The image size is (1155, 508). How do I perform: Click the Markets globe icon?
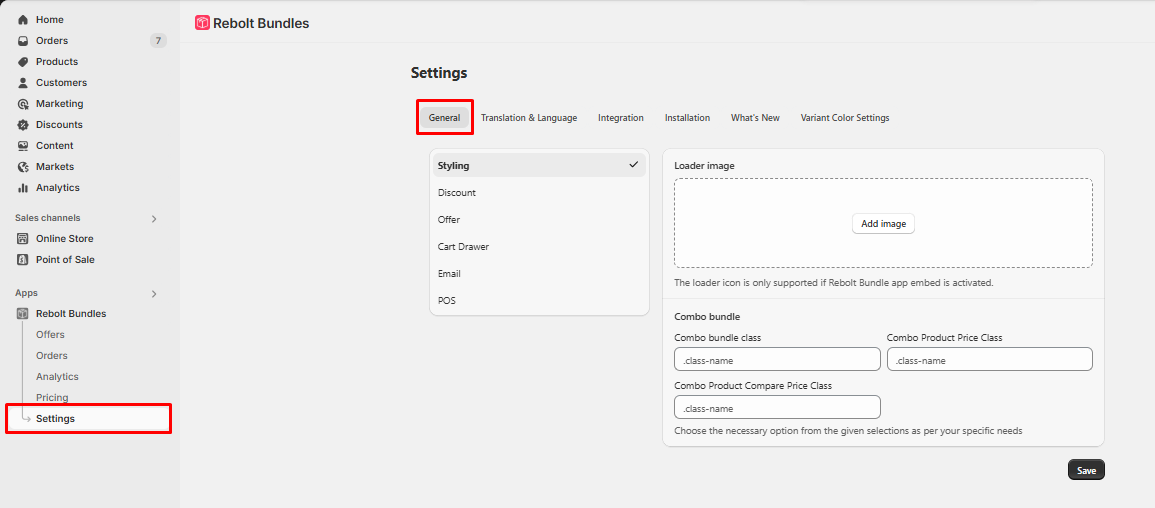pos(23,166)
